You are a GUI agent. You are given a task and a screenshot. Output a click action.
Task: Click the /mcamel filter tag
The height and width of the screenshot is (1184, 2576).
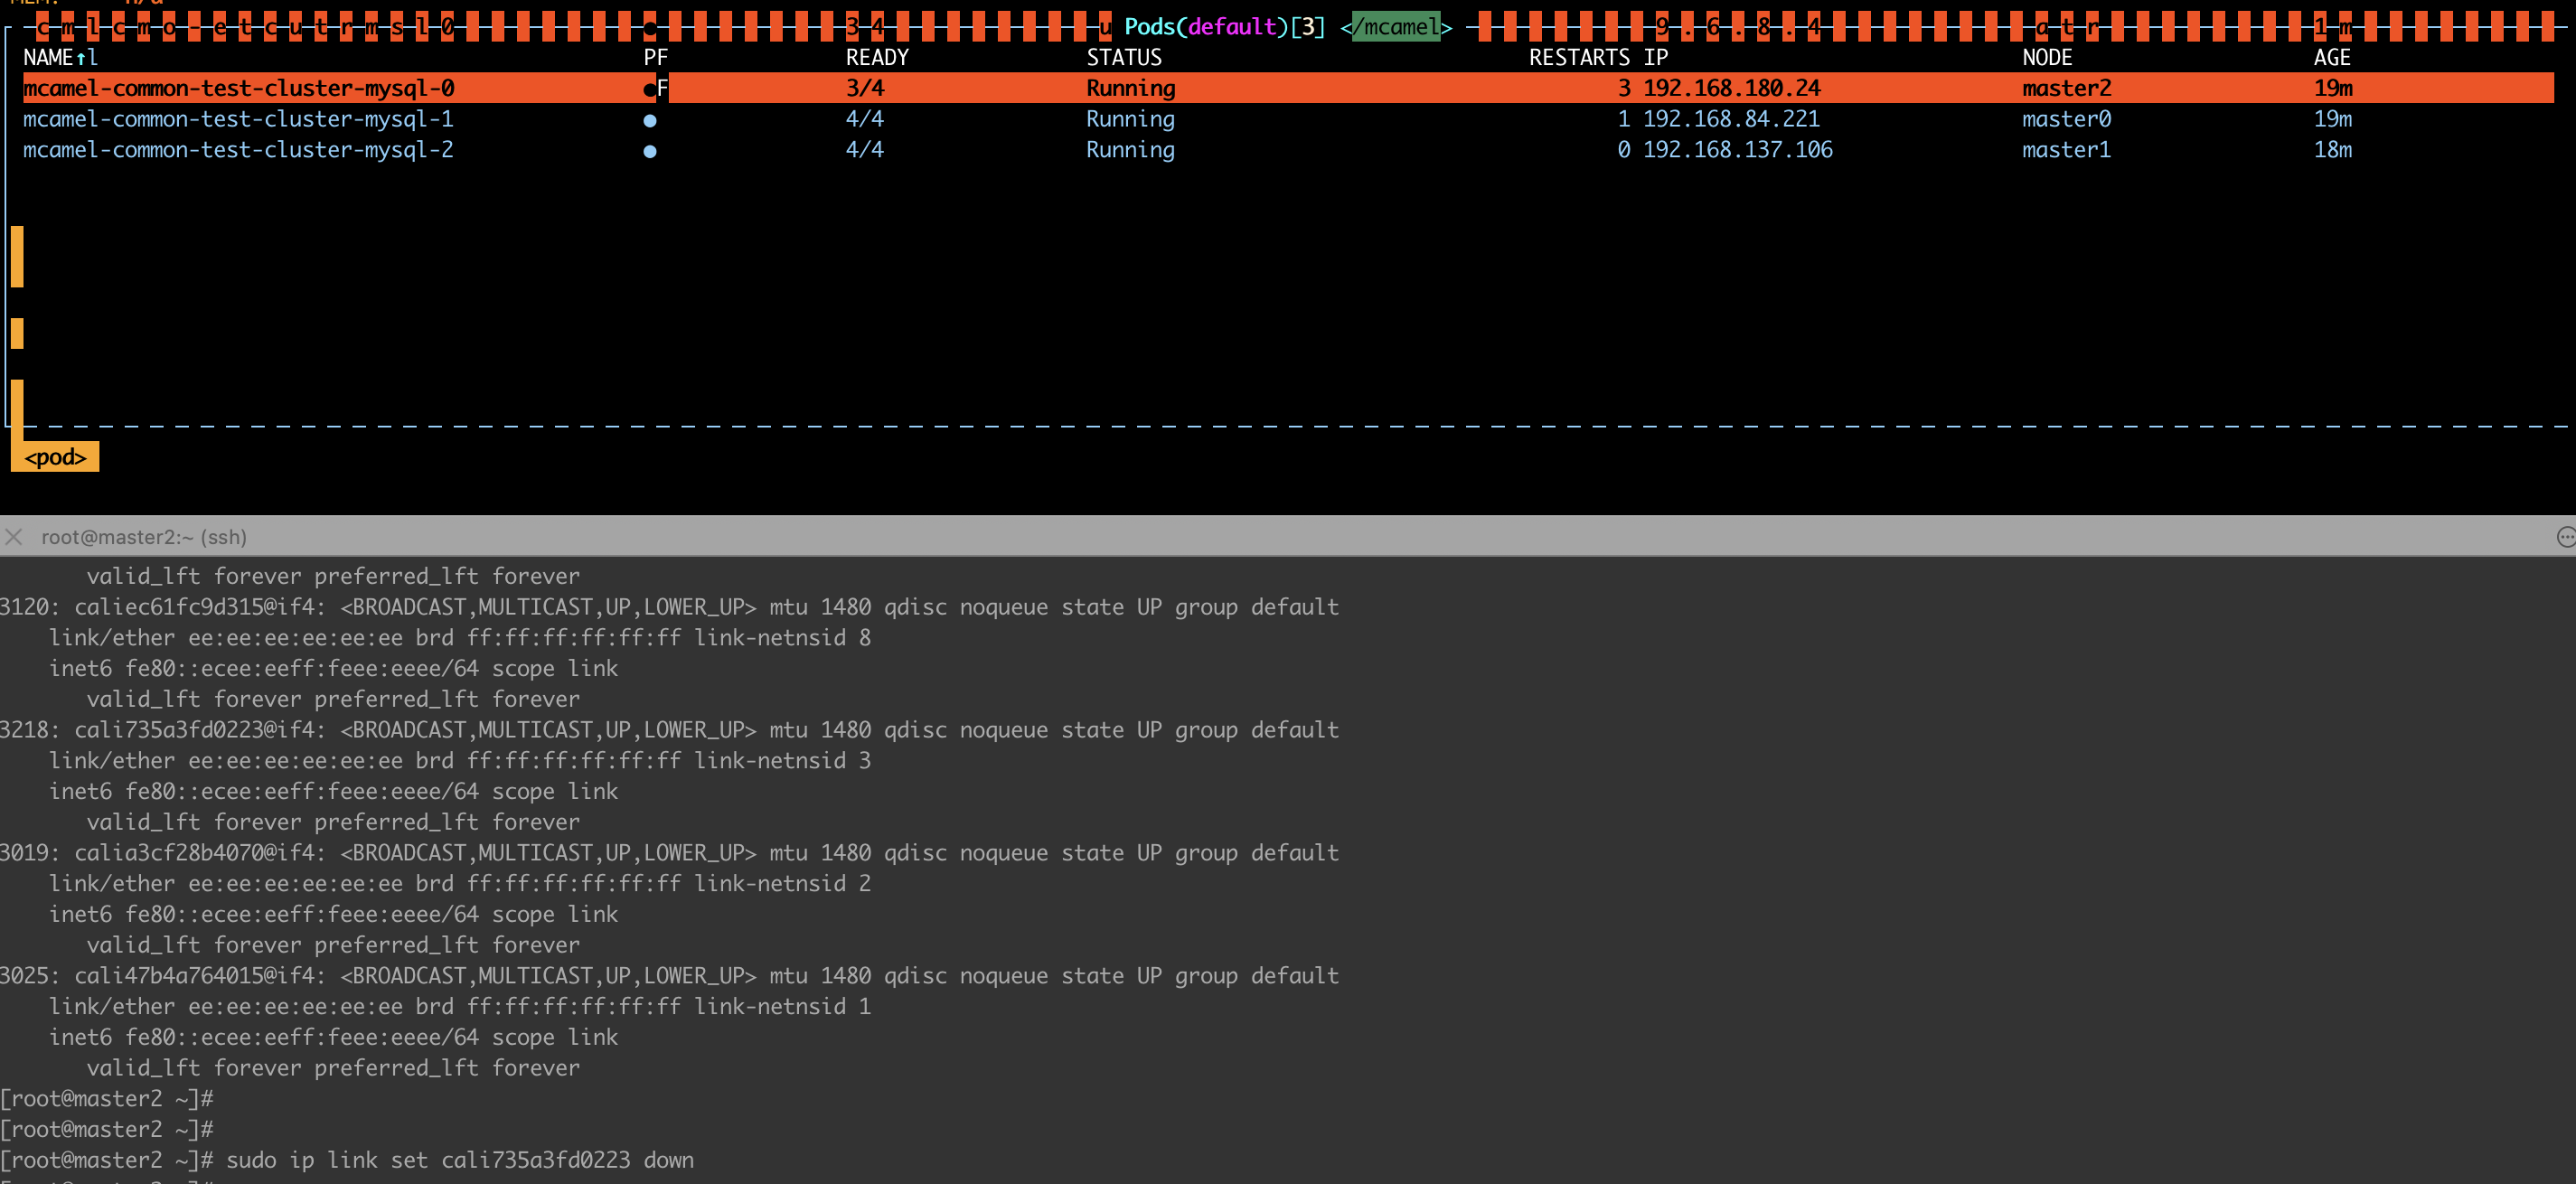pyautogui.click(x=1396, y=27)
